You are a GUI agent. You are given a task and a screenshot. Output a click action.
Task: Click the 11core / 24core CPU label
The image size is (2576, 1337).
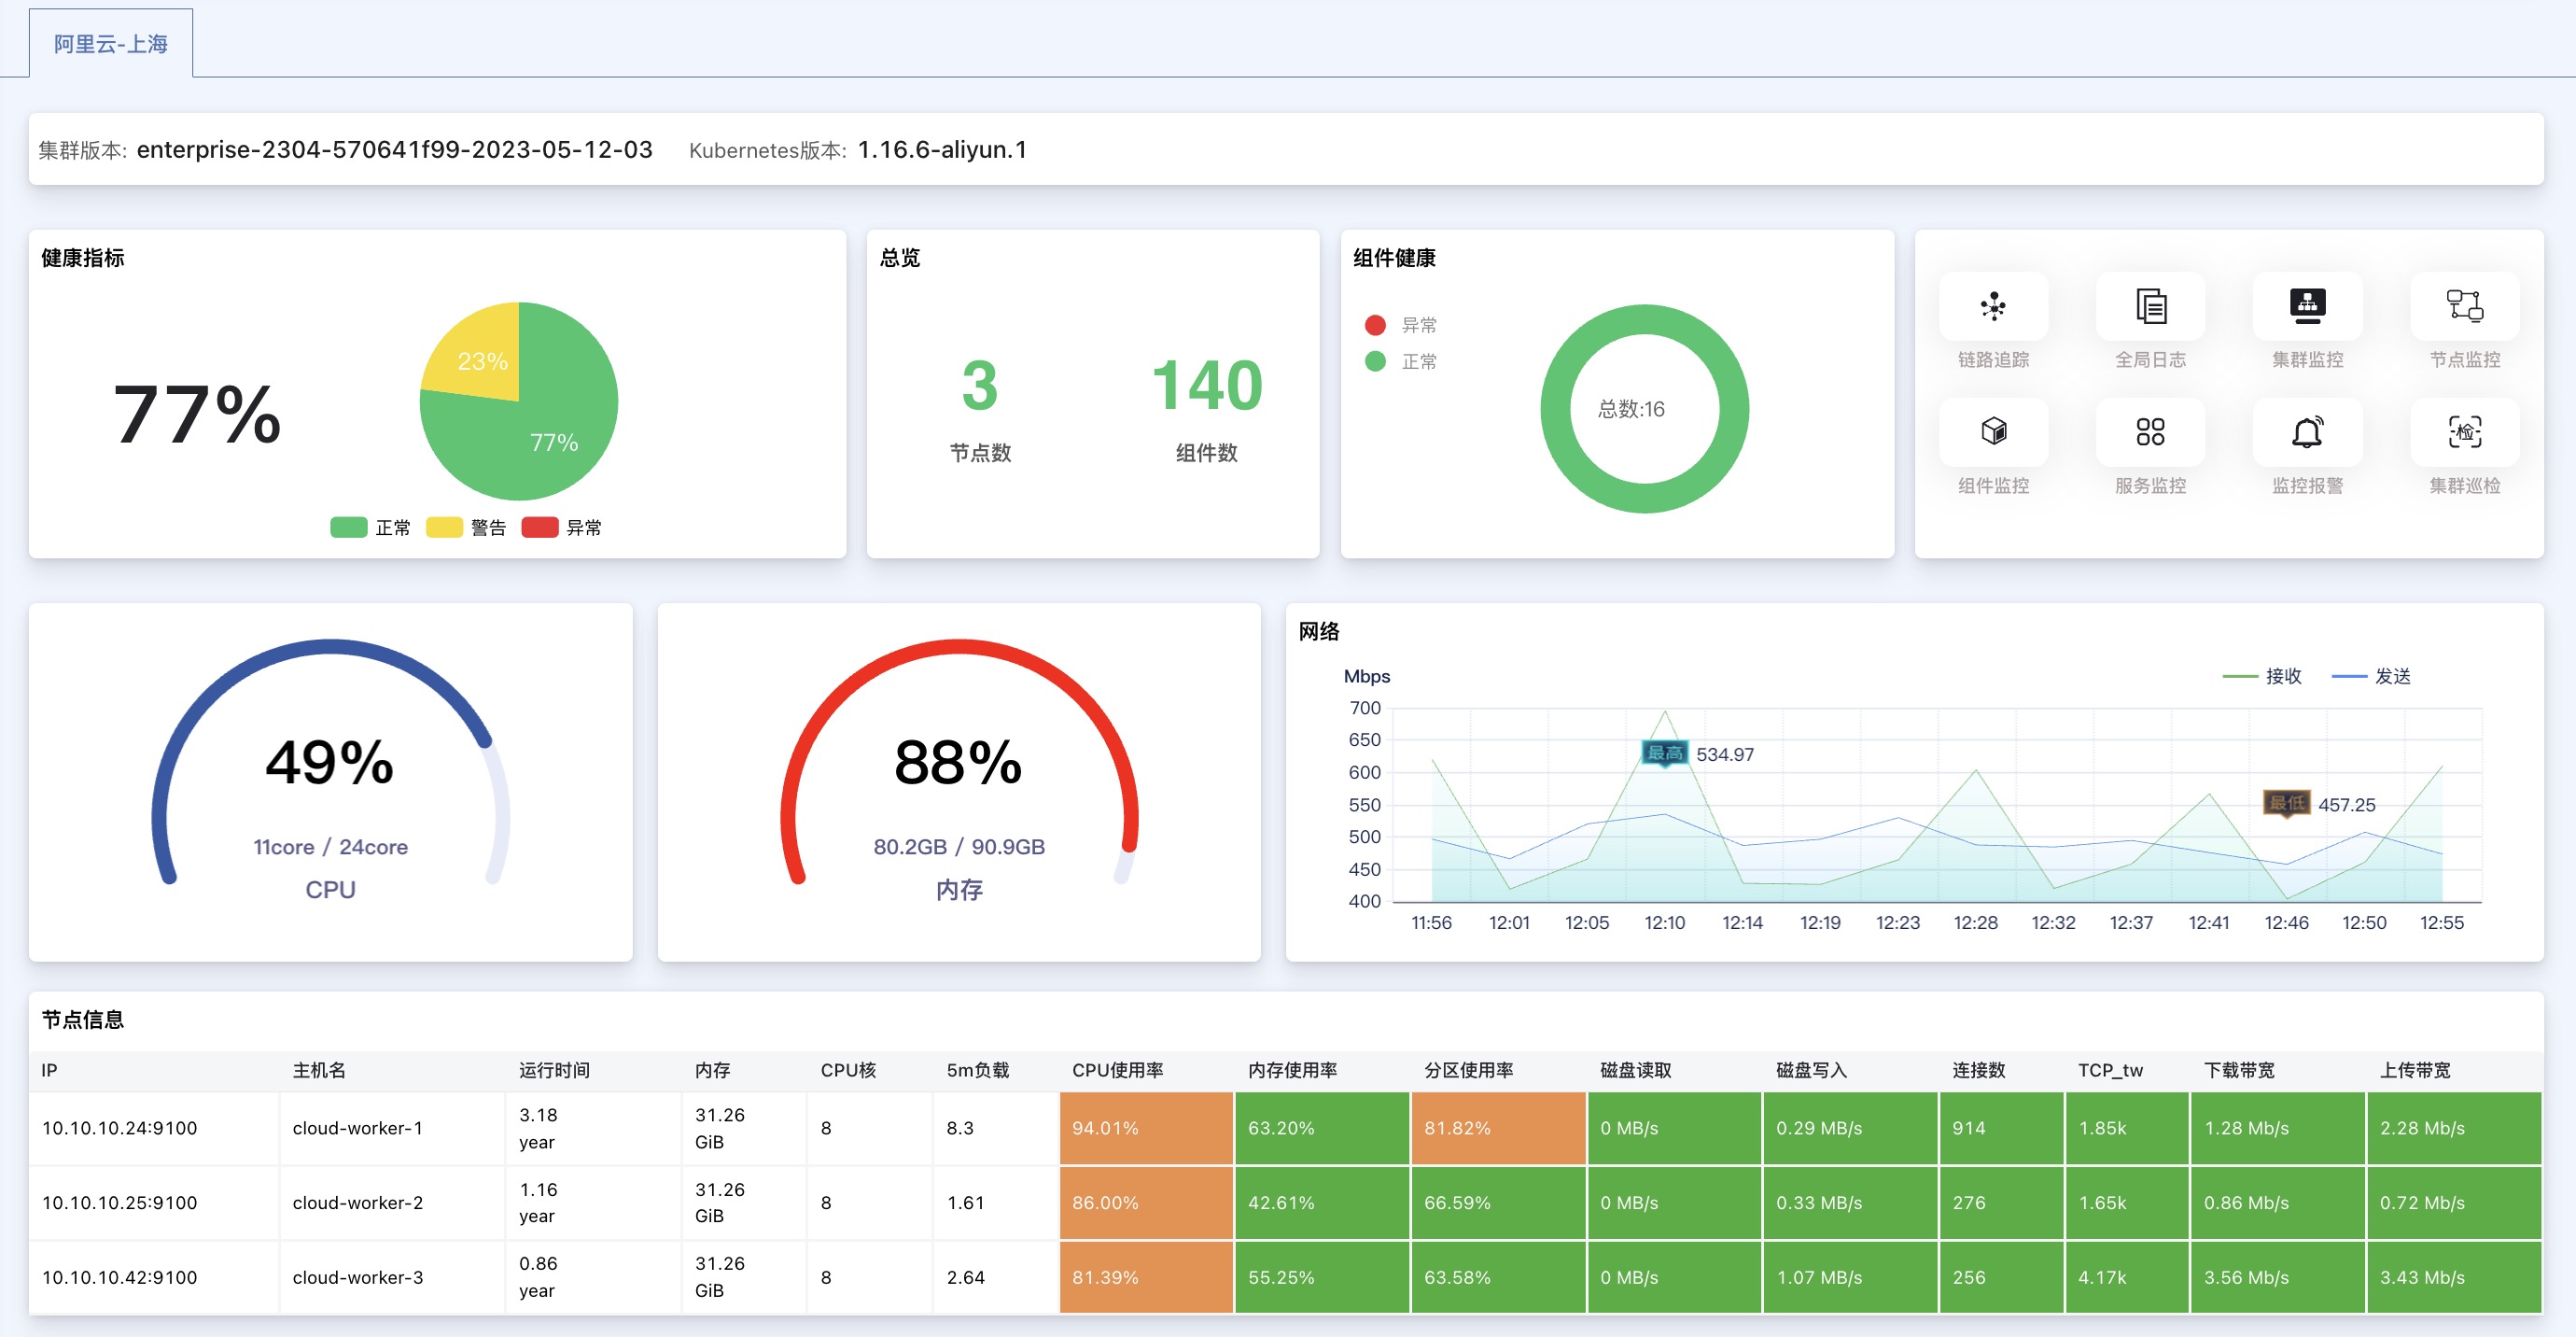(330, 846)
